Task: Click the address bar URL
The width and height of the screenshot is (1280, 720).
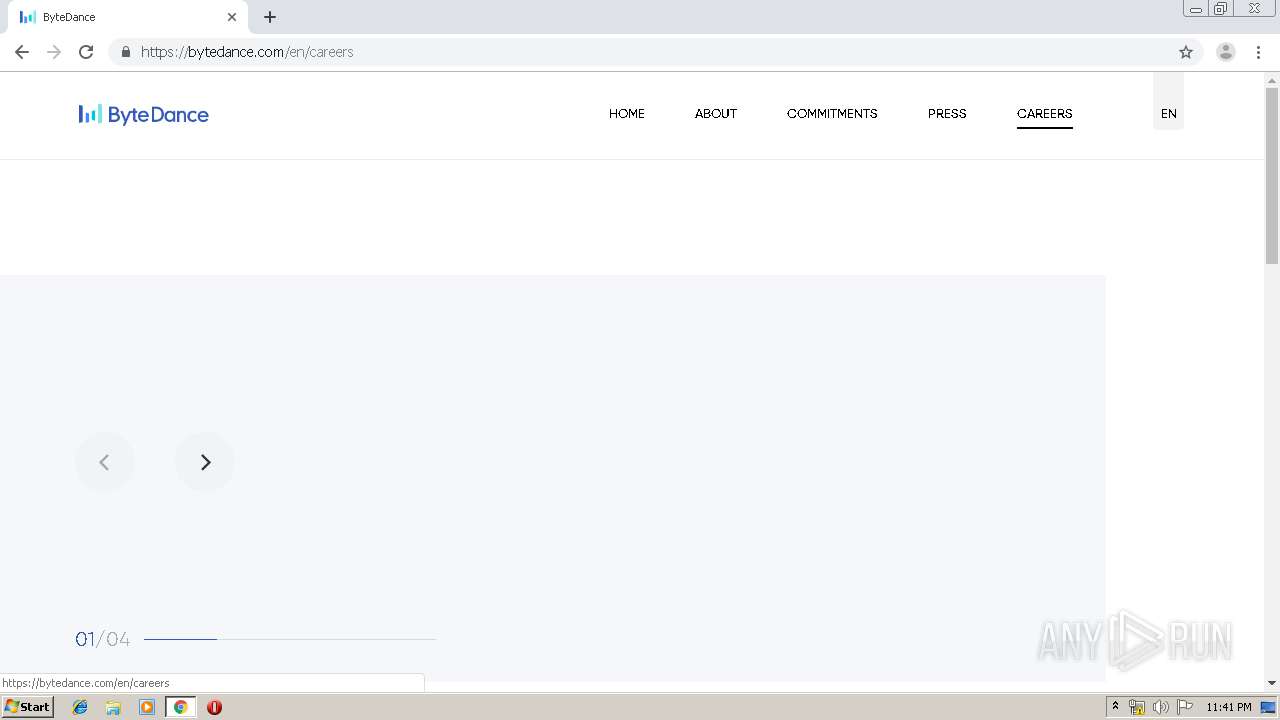Action: tap(247, 52)
